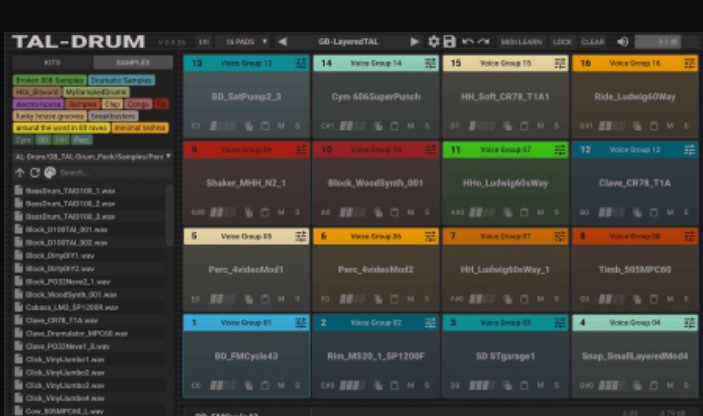Click into the sample Search field
Viewport: 703px width, 416px height.
tap(114, 173)
